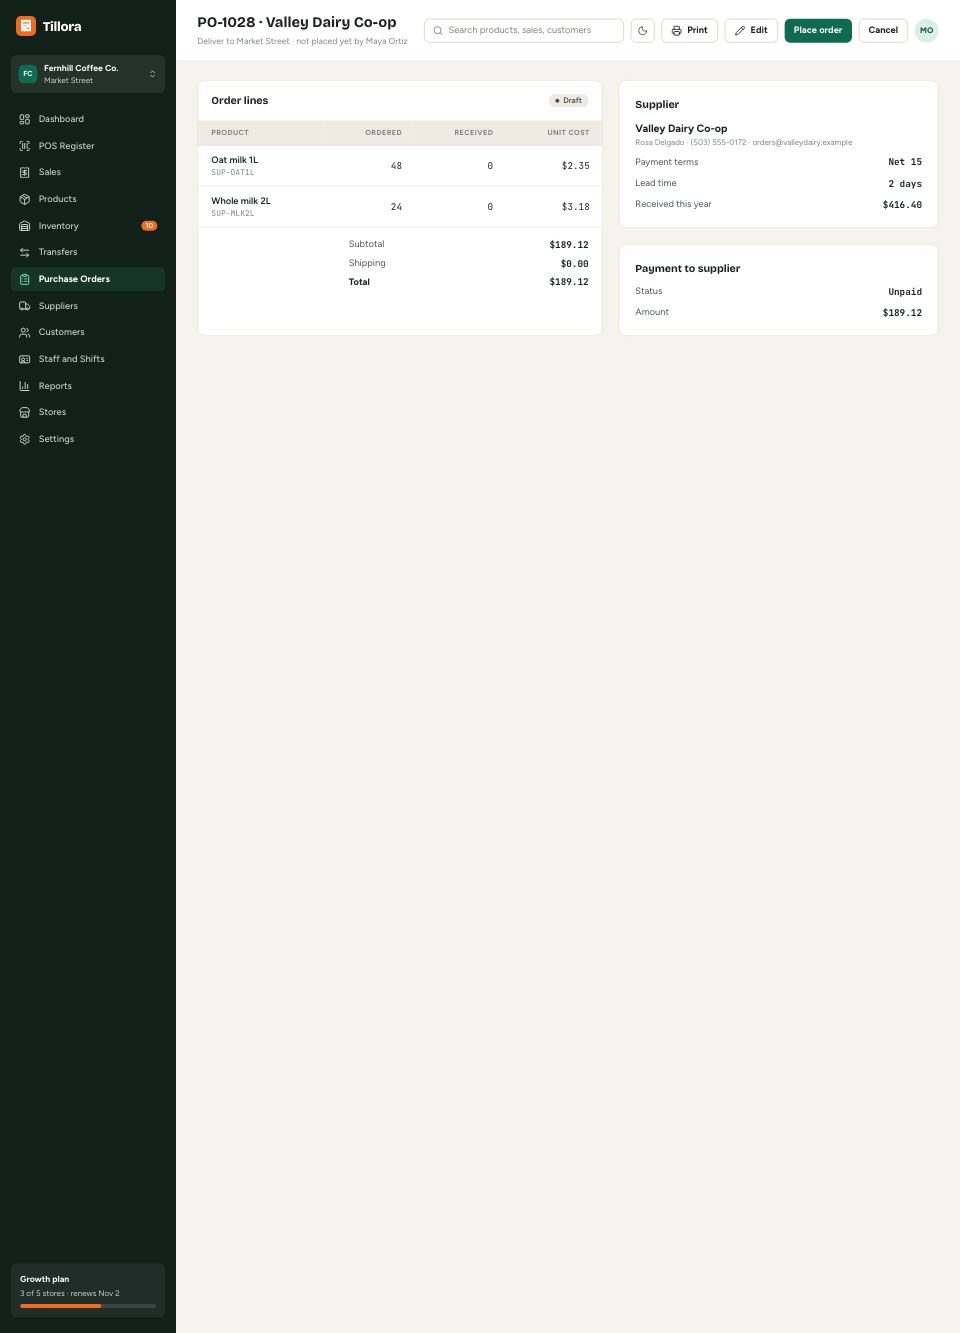960x1333 pixels.
Task: Click the $416.40 received this year value
Action: point(902,205)
